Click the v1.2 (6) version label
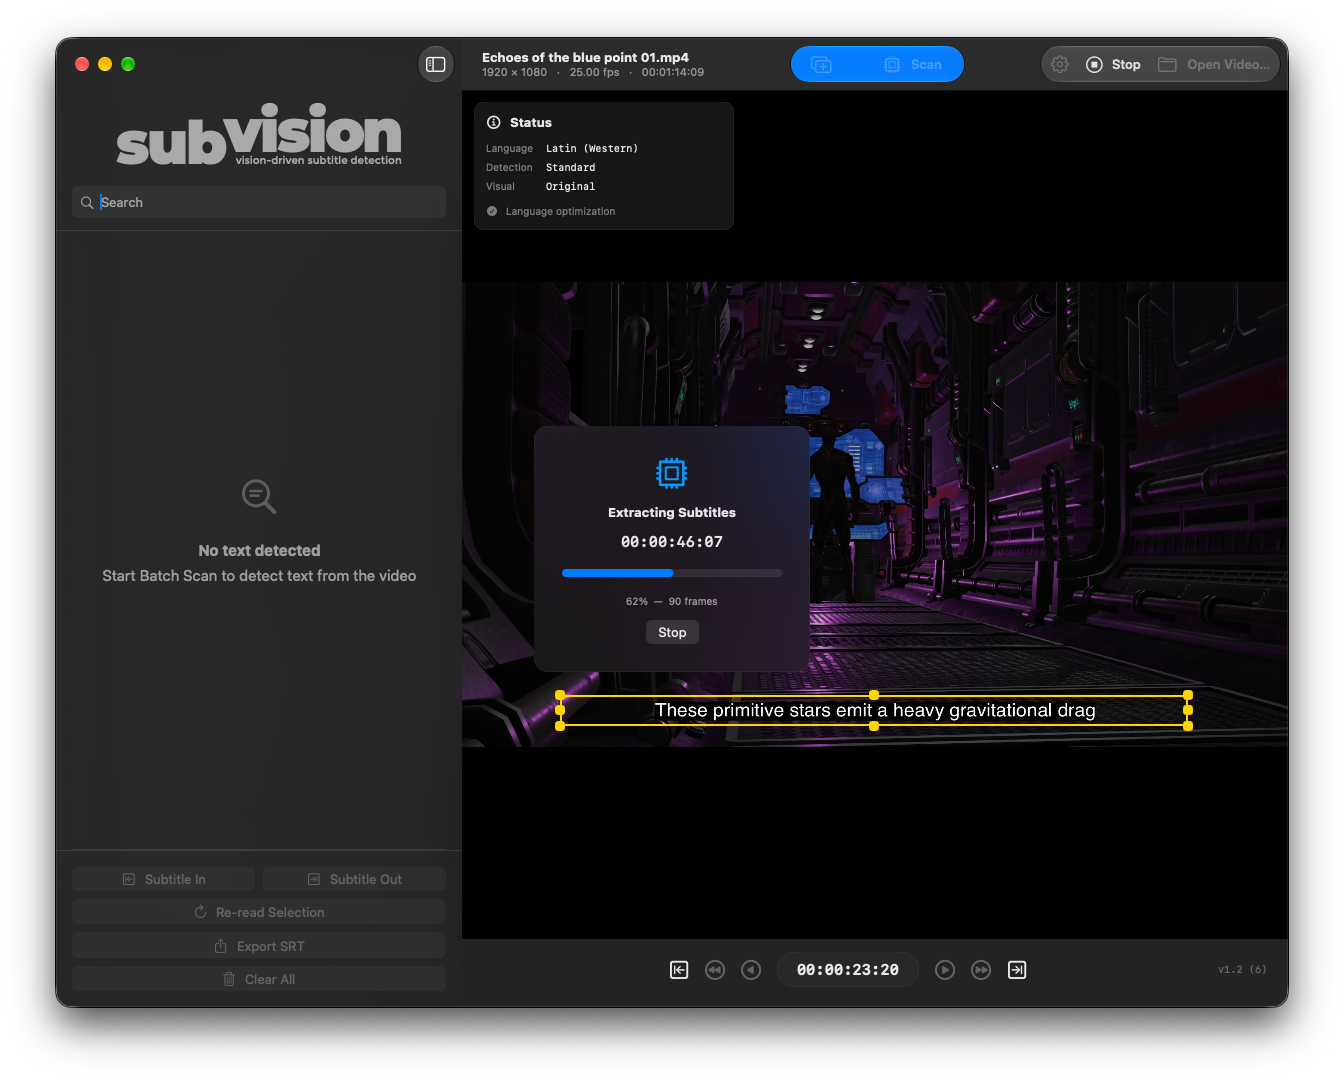The image size is (1344, 1081). click(1242, 970)
